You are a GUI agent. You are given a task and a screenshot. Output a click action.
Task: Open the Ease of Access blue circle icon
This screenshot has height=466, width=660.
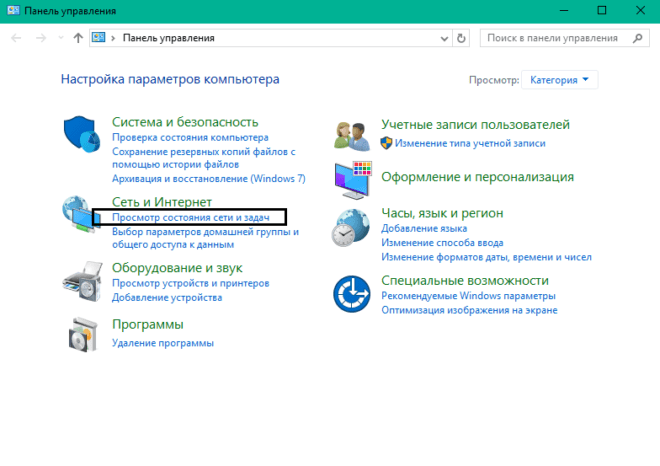pyautogui.click(x=352, y=294)
